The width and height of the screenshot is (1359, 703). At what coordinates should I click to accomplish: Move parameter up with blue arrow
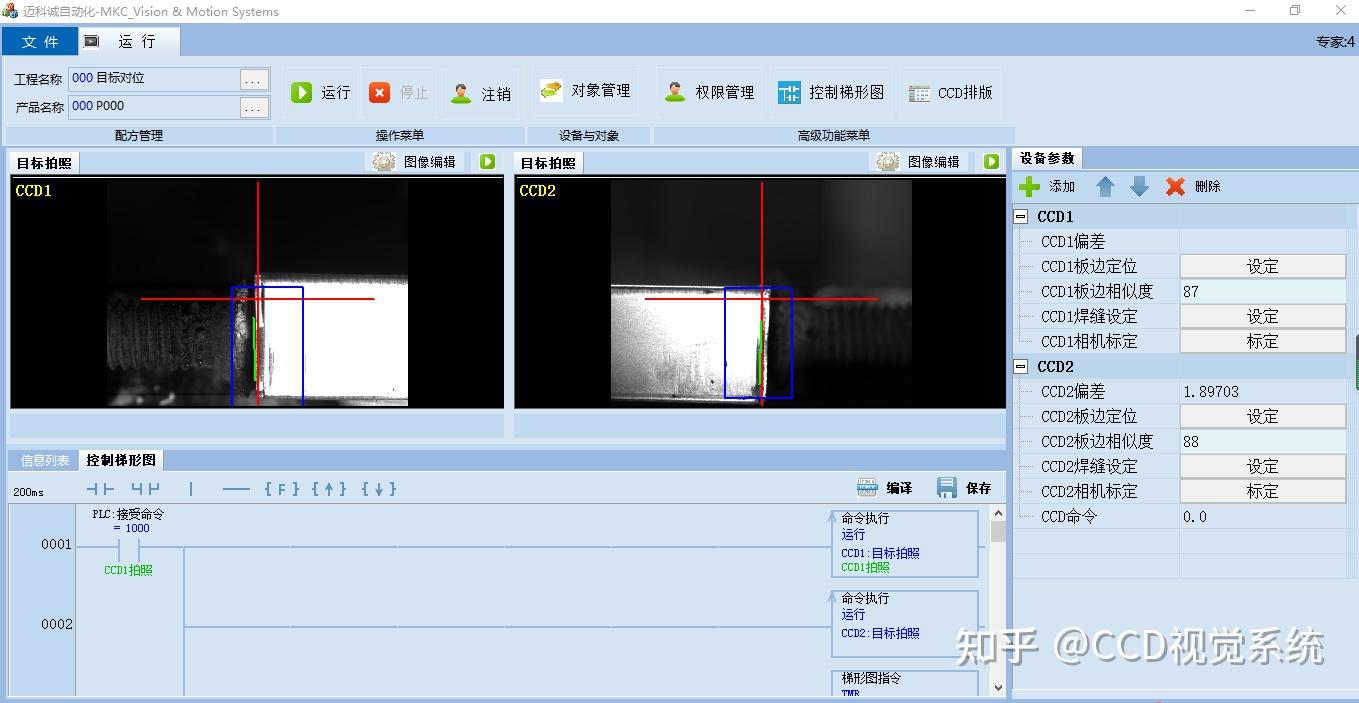[1105, 186]
